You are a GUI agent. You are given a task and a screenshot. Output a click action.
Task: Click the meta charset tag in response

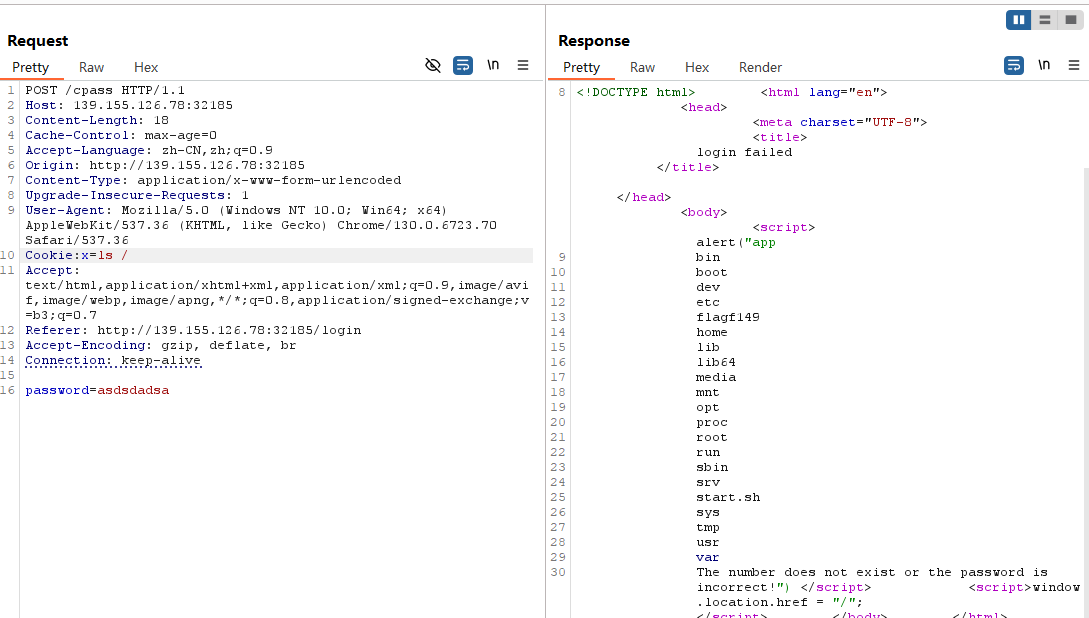pyautogui.click(x=840, y=122)
